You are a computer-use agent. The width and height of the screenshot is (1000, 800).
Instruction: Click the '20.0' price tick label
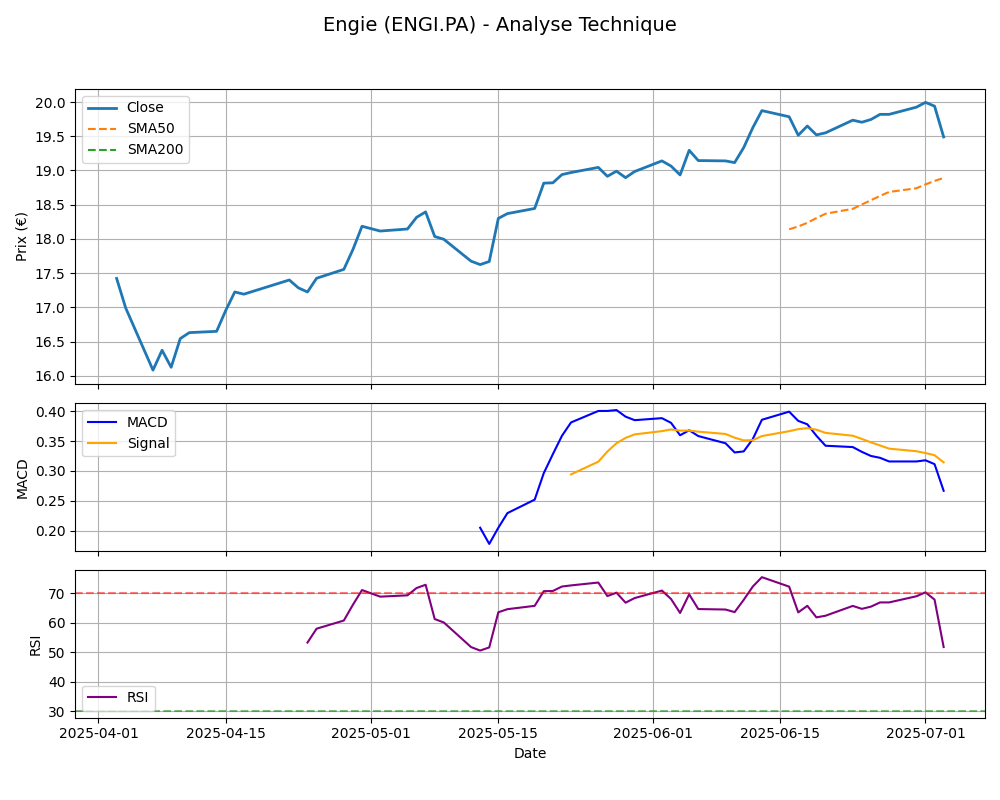pyautogui.click(x=52, y=103)
